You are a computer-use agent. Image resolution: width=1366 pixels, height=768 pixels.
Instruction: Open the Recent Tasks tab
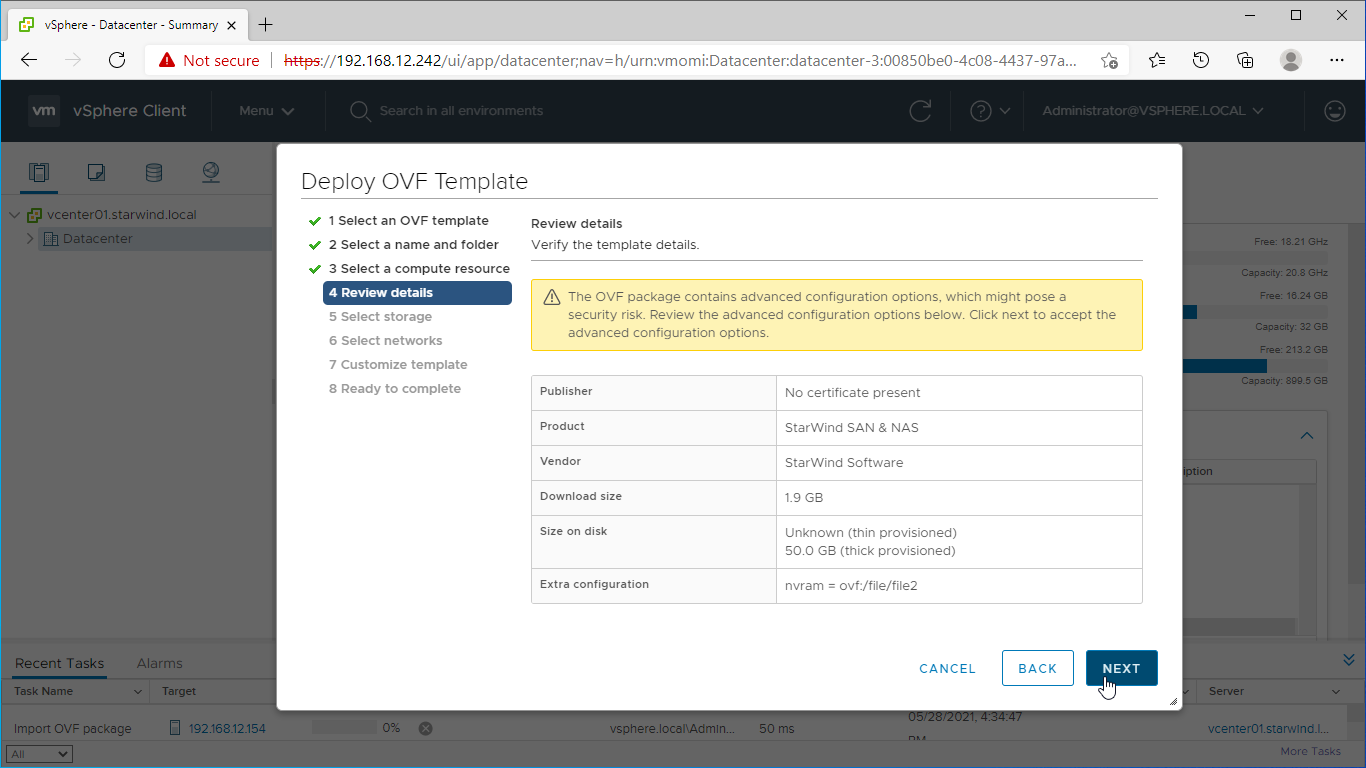59,663
